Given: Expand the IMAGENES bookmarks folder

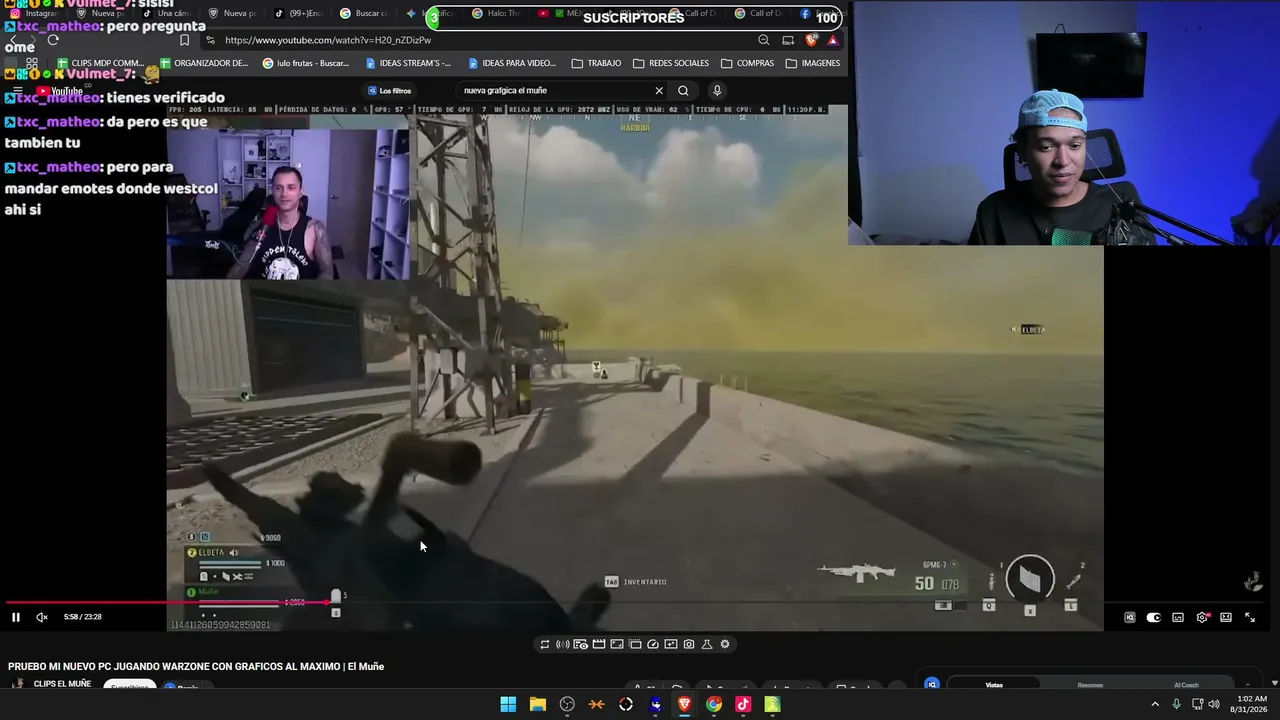Looking at the screenshot, I should pos(813,63).
